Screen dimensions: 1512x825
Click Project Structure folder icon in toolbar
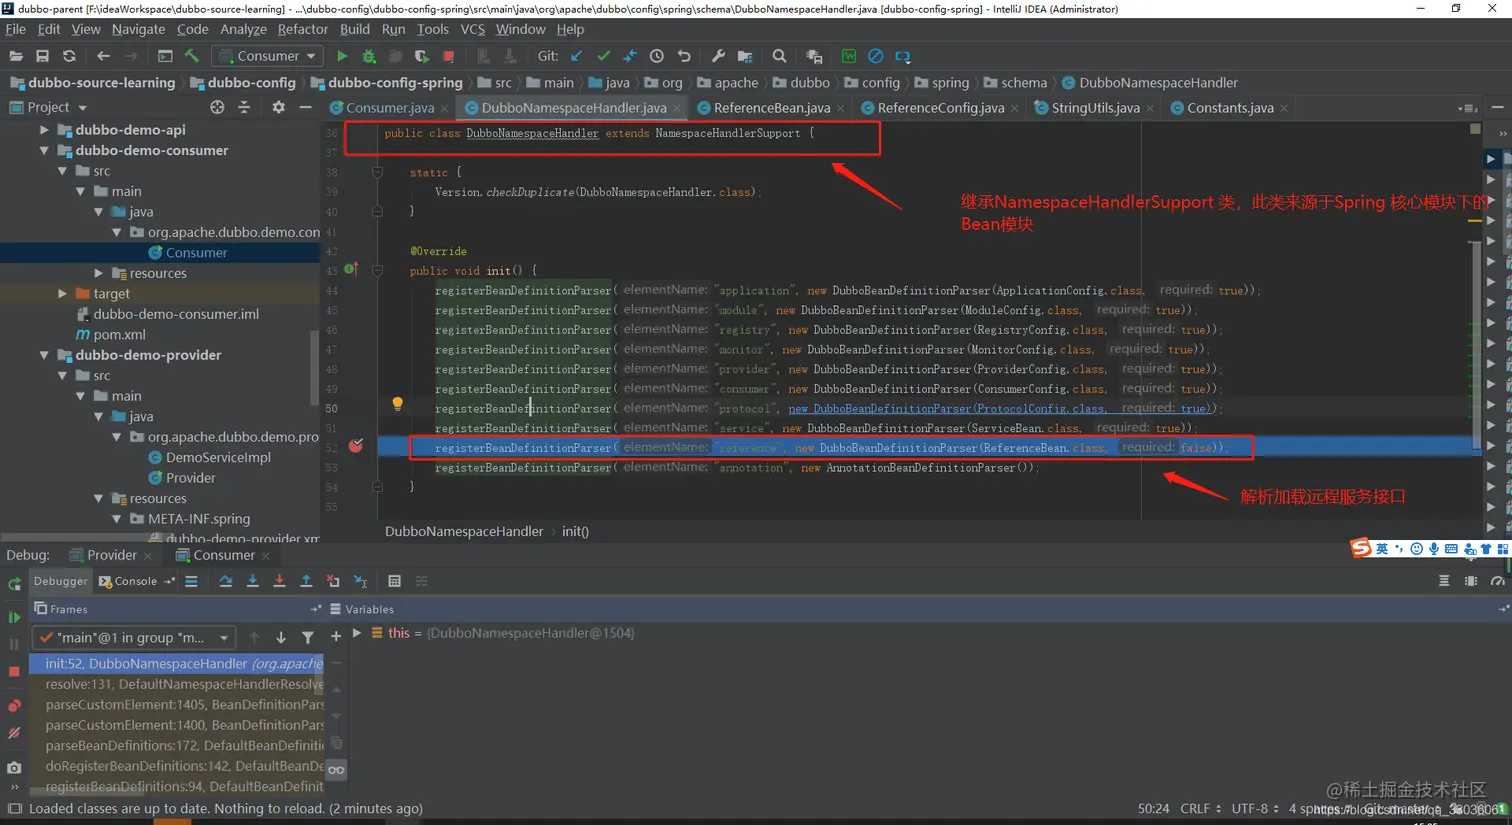pos(745,56)
